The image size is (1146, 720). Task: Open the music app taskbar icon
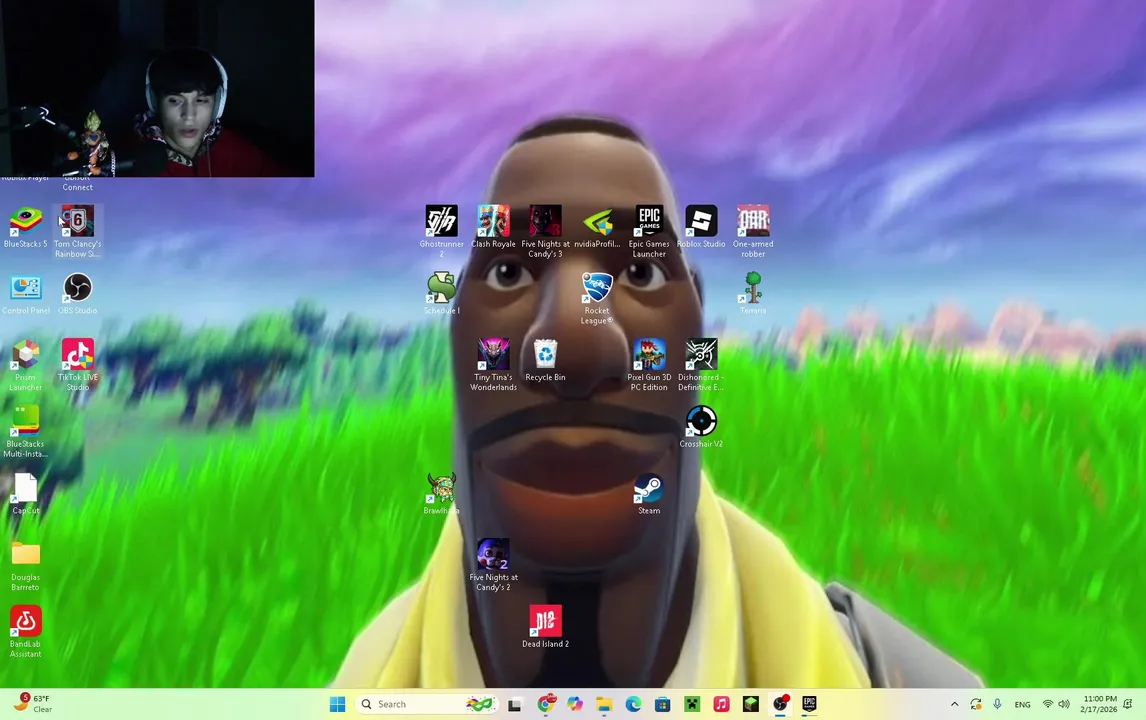(721, 704)
